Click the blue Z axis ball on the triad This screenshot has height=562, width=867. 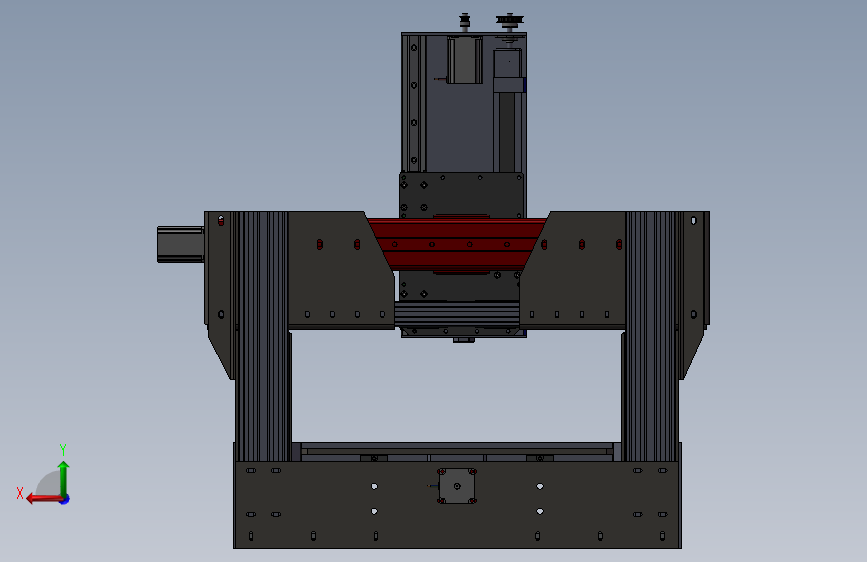[x=65, y=499]
